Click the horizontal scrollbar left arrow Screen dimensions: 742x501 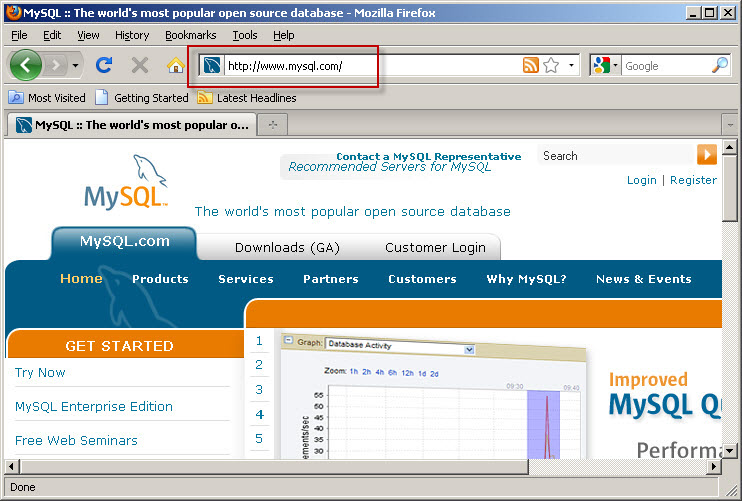point(12,466)
